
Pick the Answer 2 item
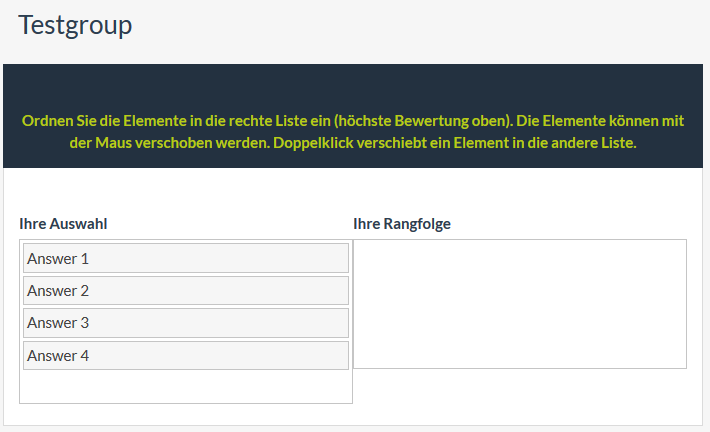(185, 290)
